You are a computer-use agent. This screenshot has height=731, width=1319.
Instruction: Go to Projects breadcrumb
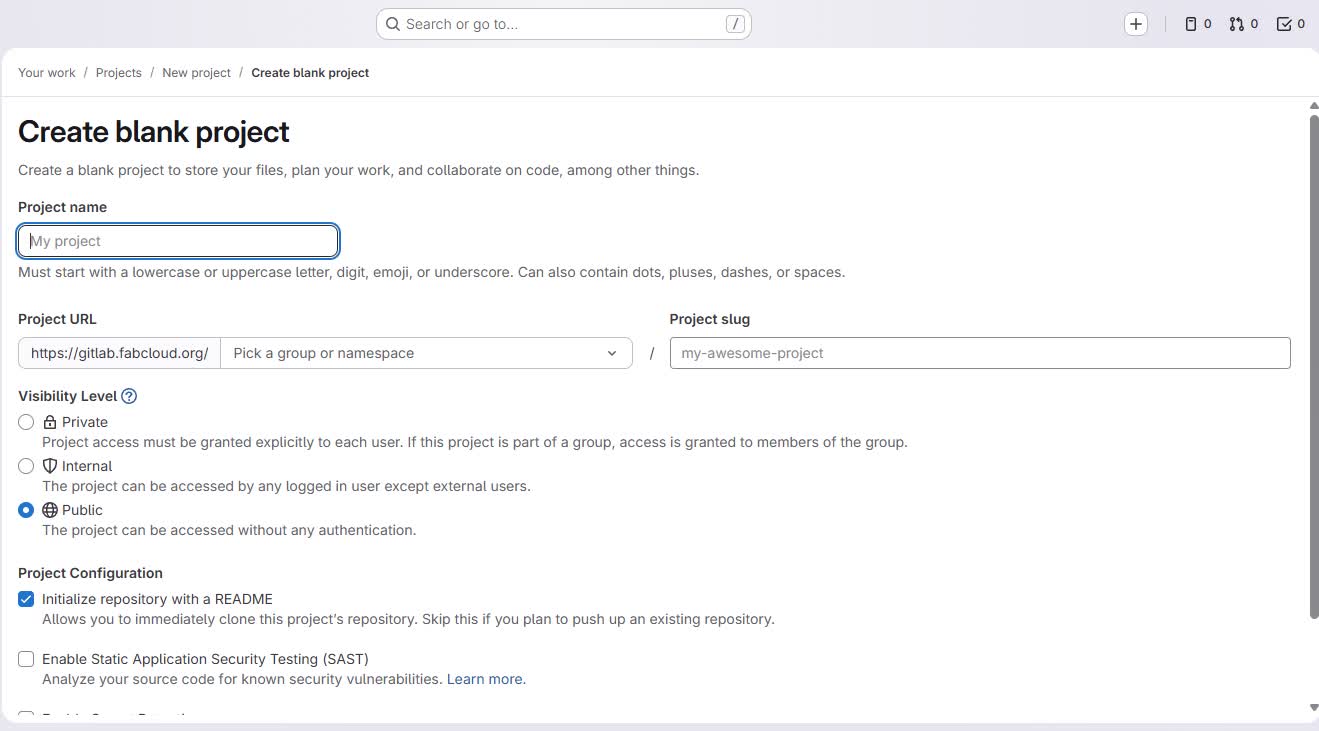coord(118,73)
